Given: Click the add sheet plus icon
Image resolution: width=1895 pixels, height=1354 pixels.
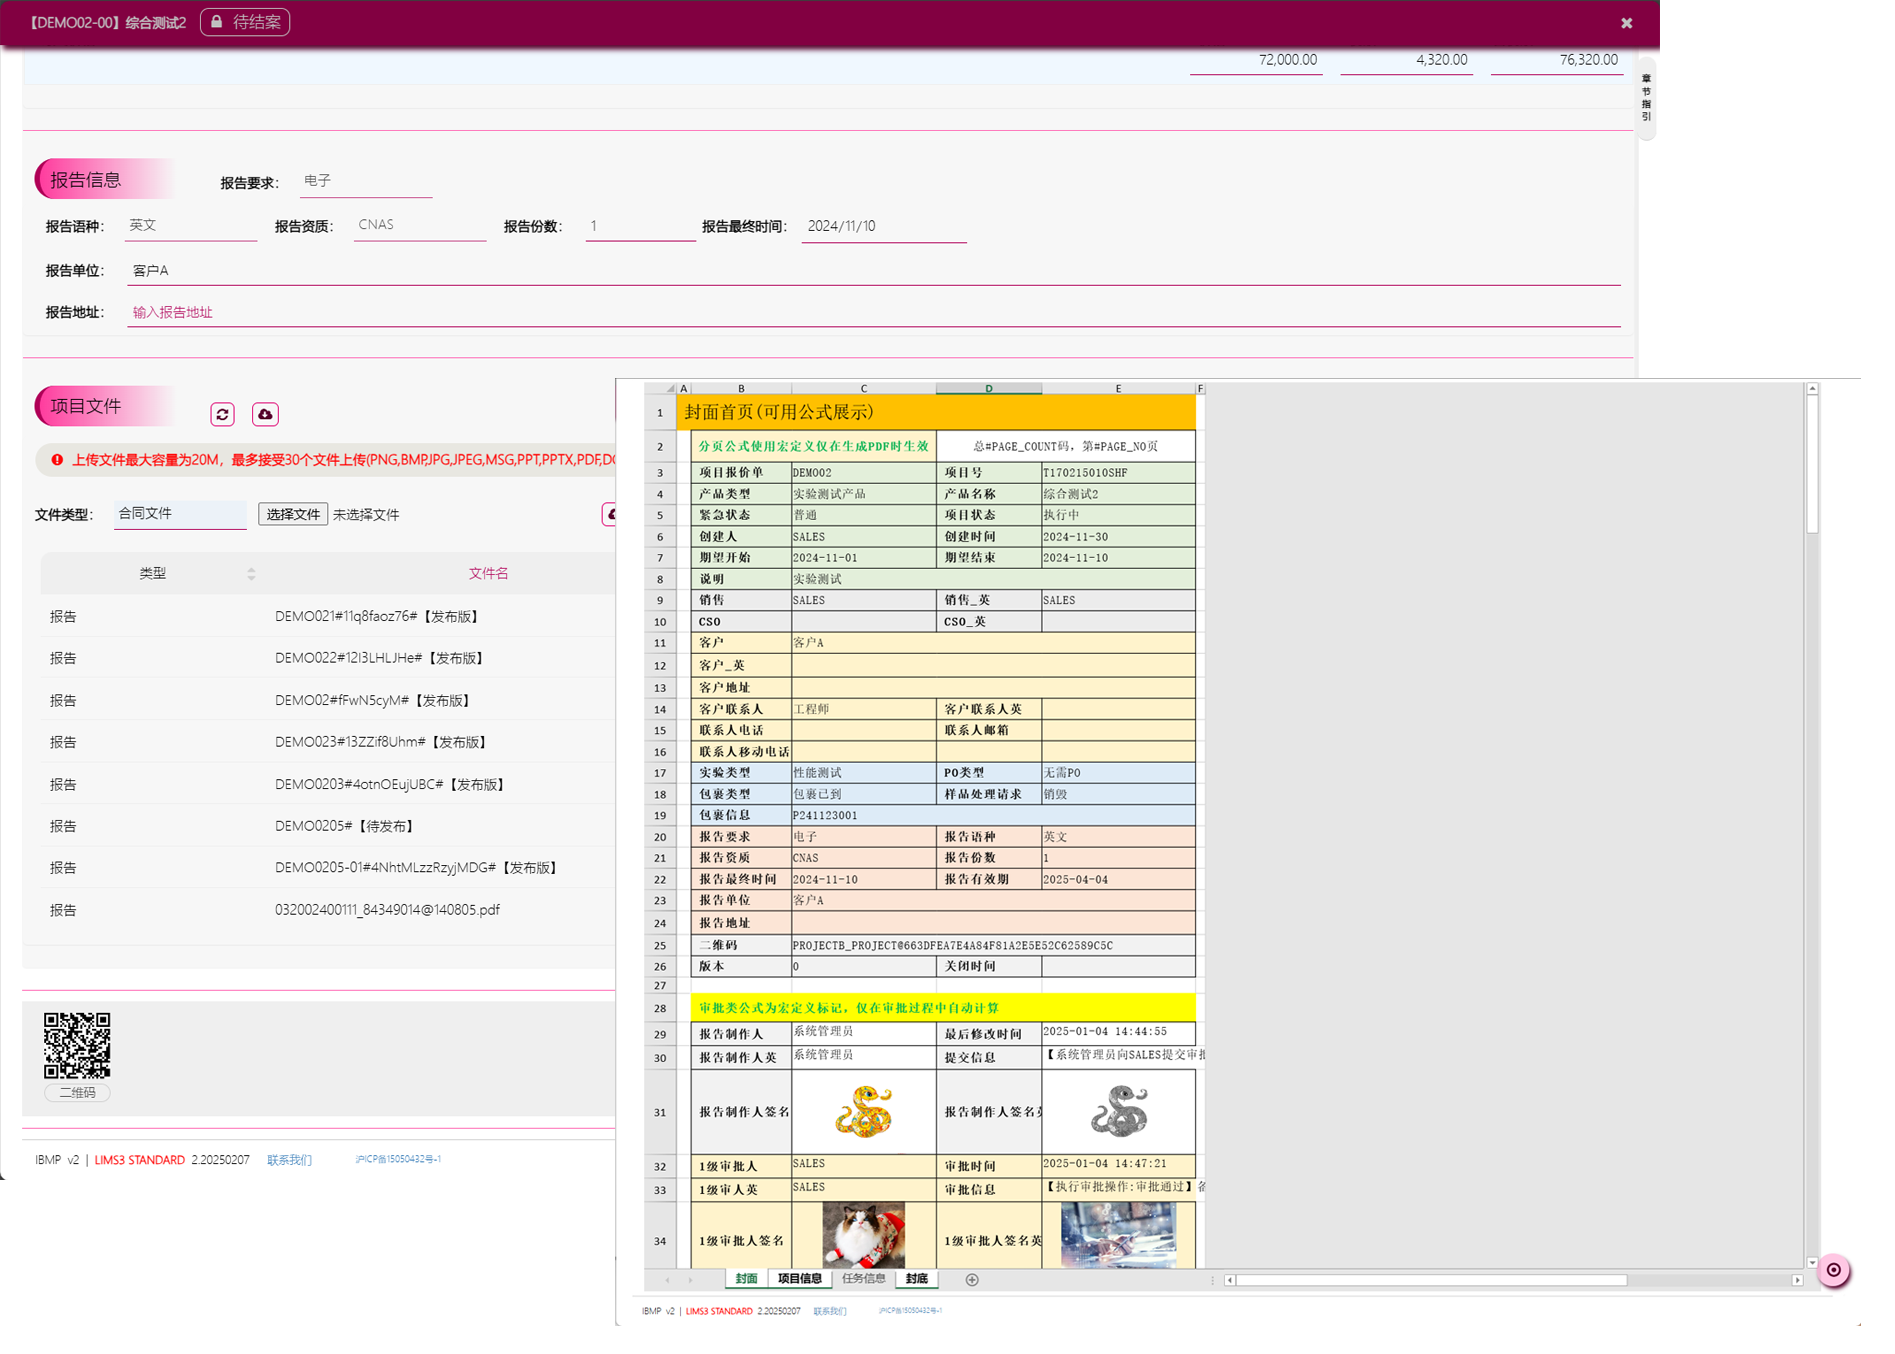Looking at the screenshot, I should coord(971,1279).
